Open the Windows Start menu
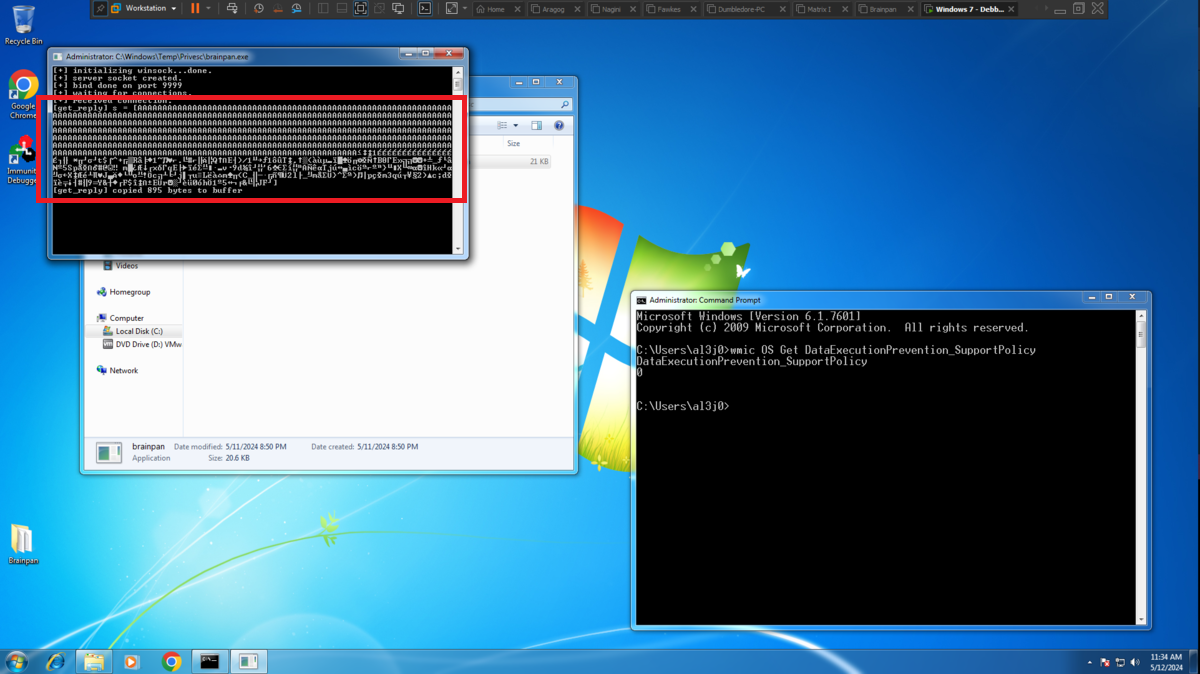The width and height of the screenshot is (1200, 674). (17, 661)
